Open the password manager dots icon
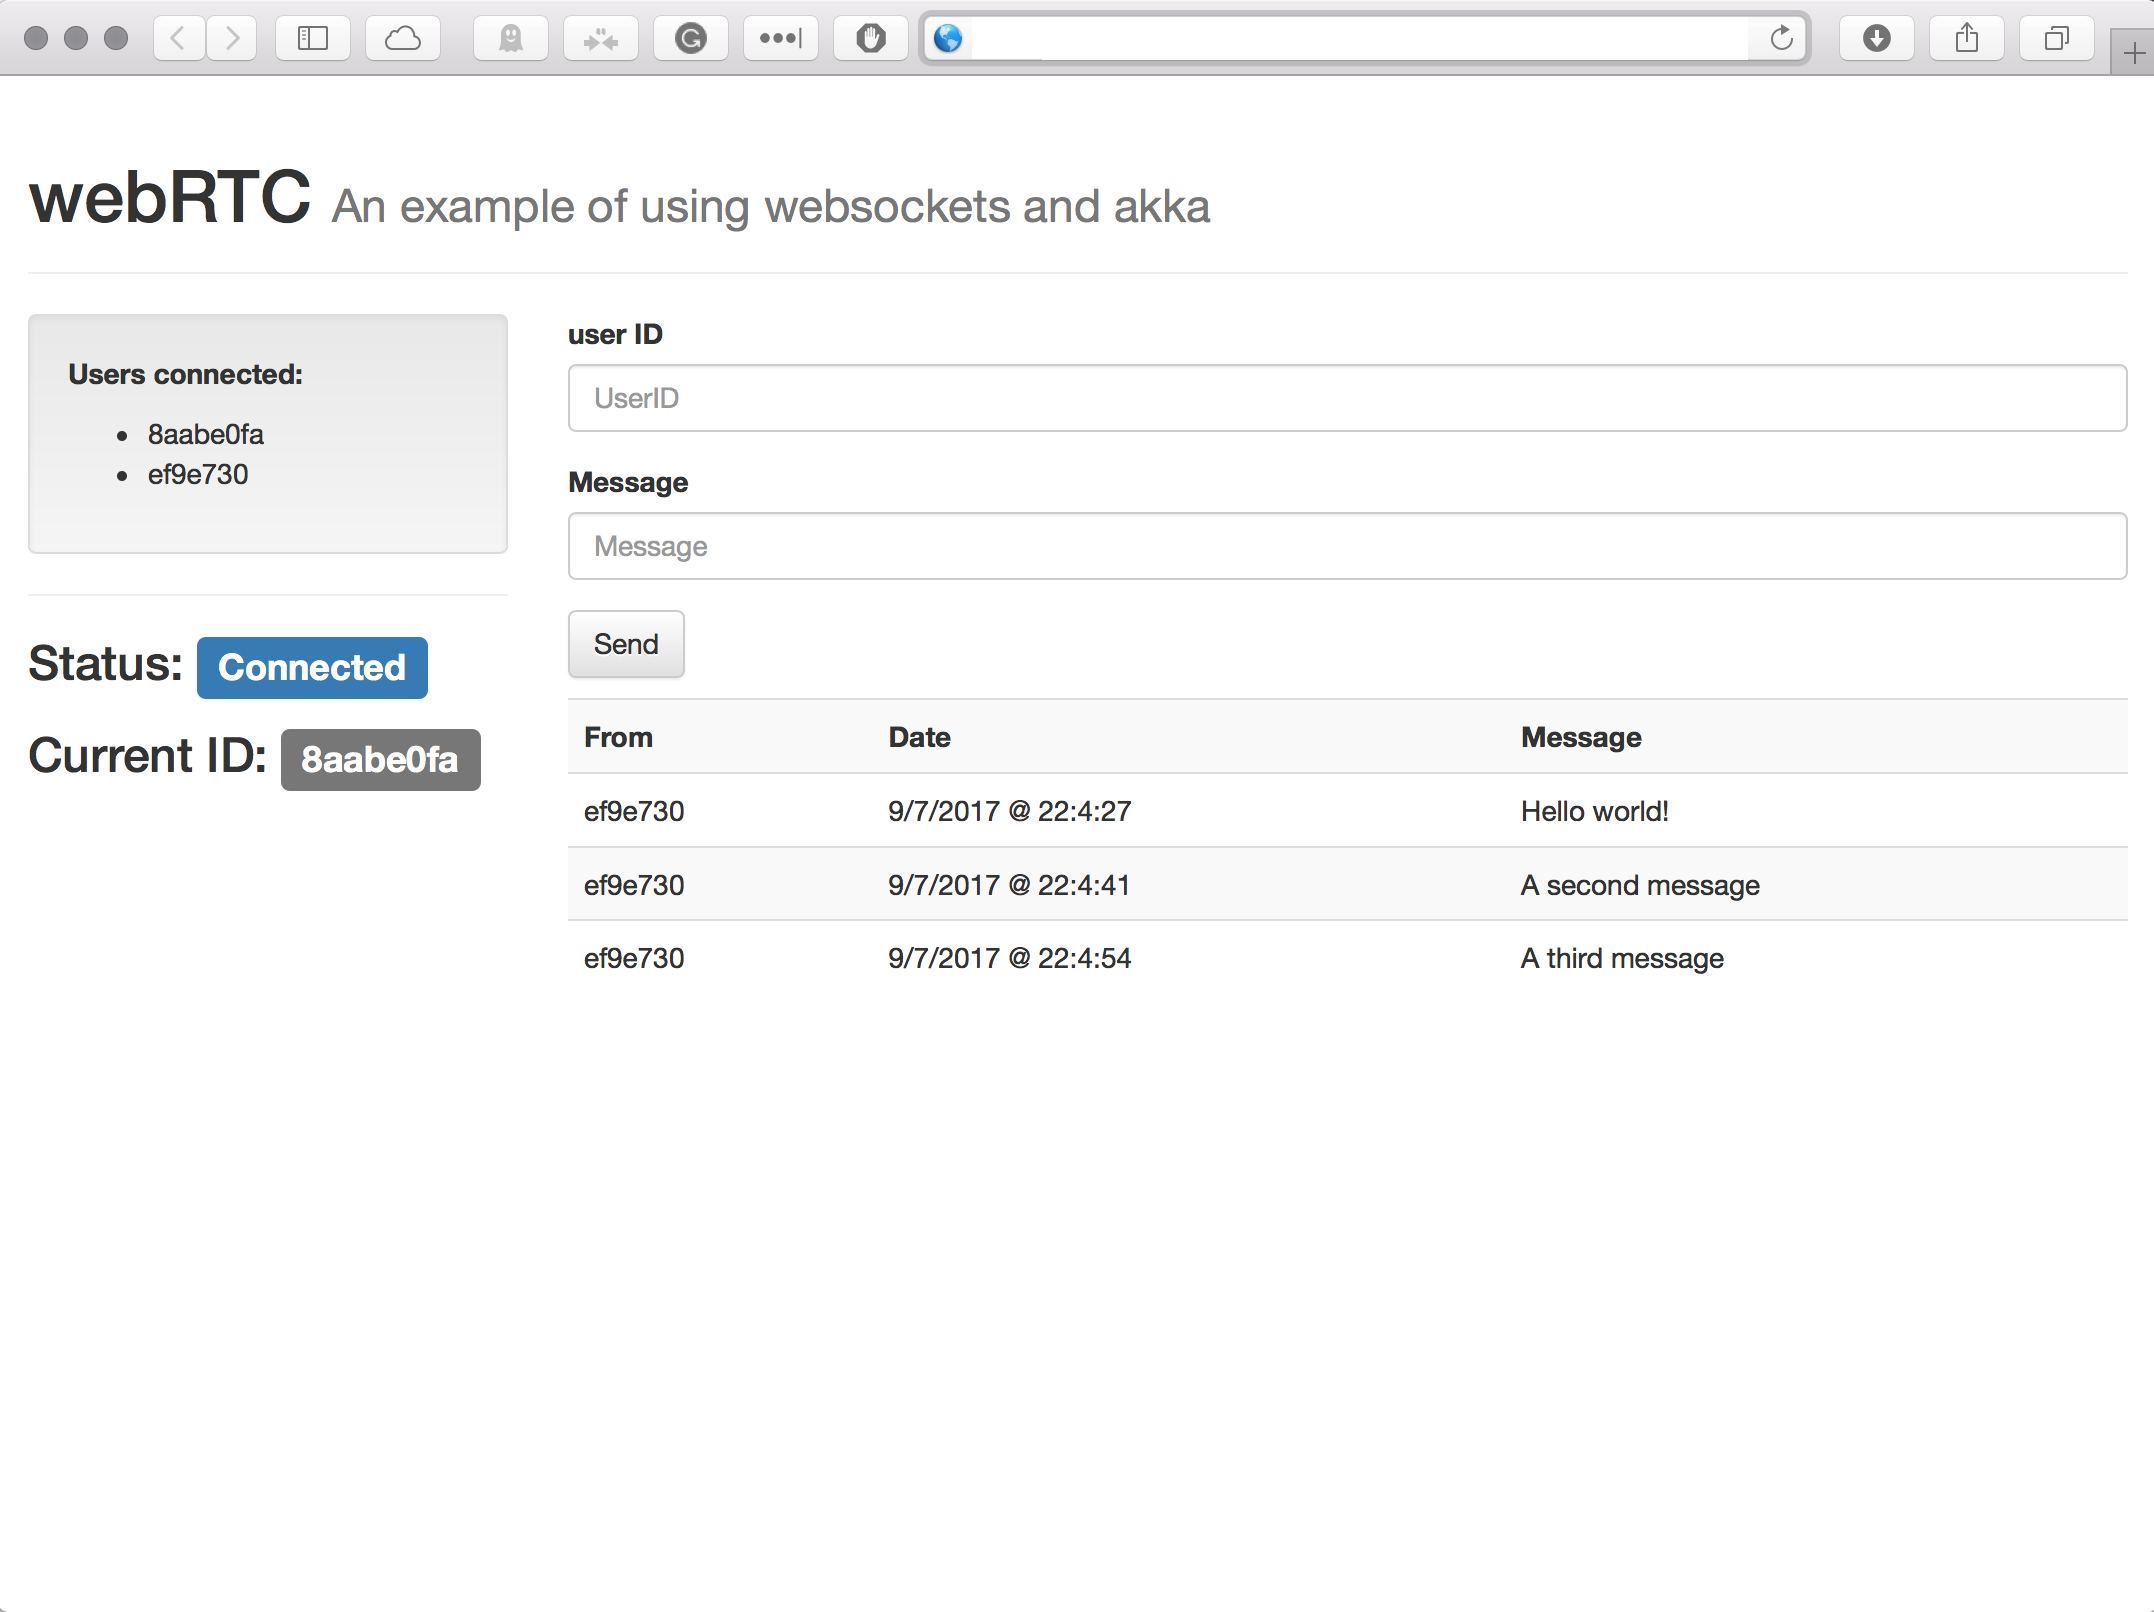Viewport: 2154px width, 1612px height. pyautogui.click(x=780, y=38)
